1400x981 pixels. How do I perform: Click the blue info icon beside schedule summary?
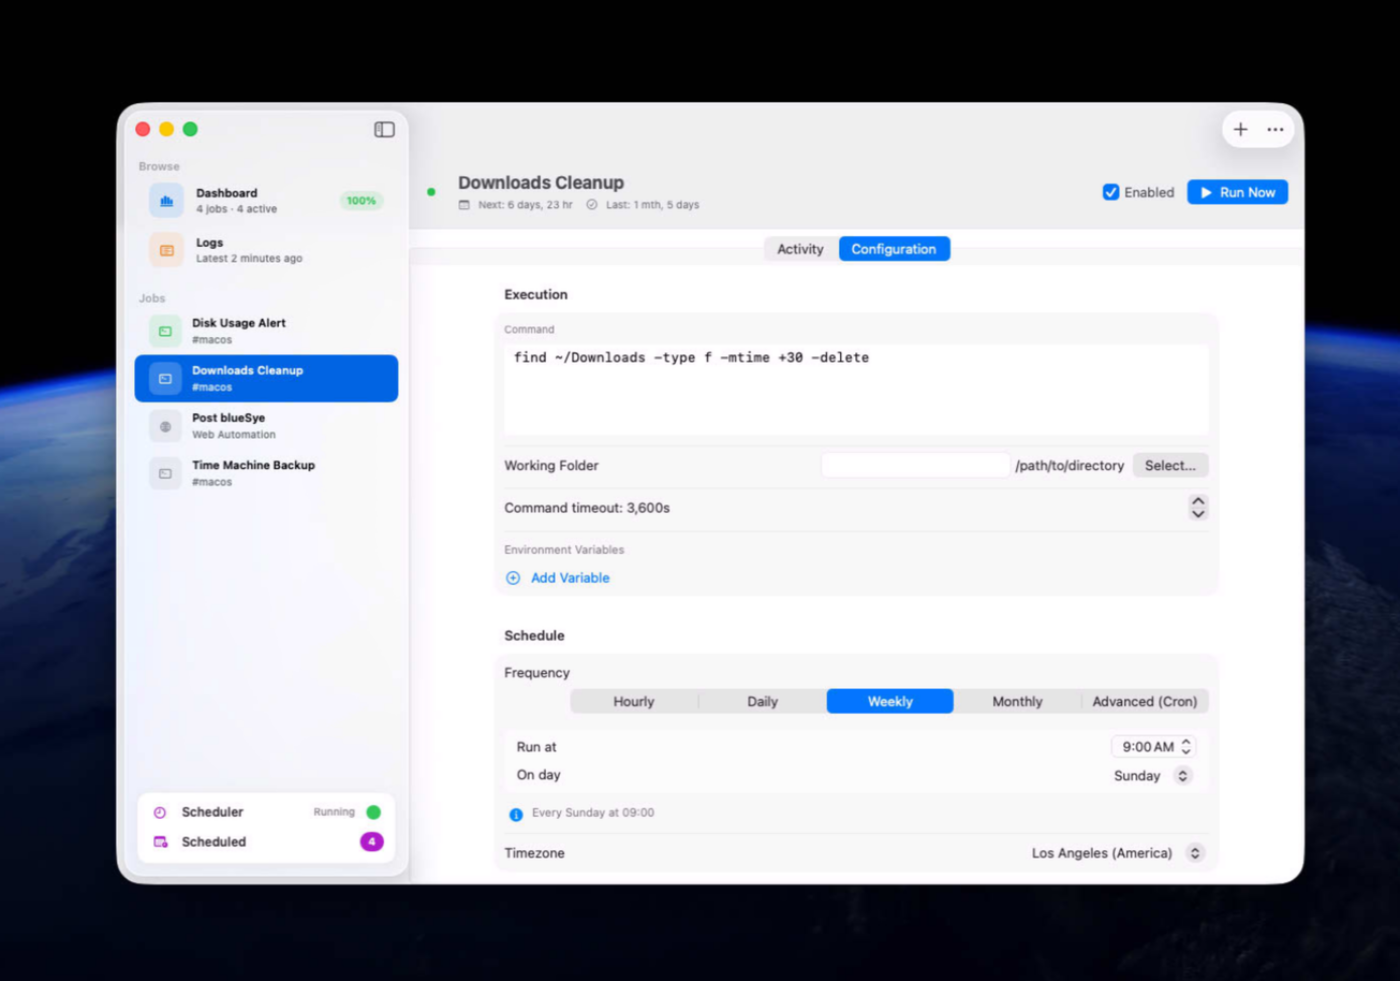click(516, 814)
